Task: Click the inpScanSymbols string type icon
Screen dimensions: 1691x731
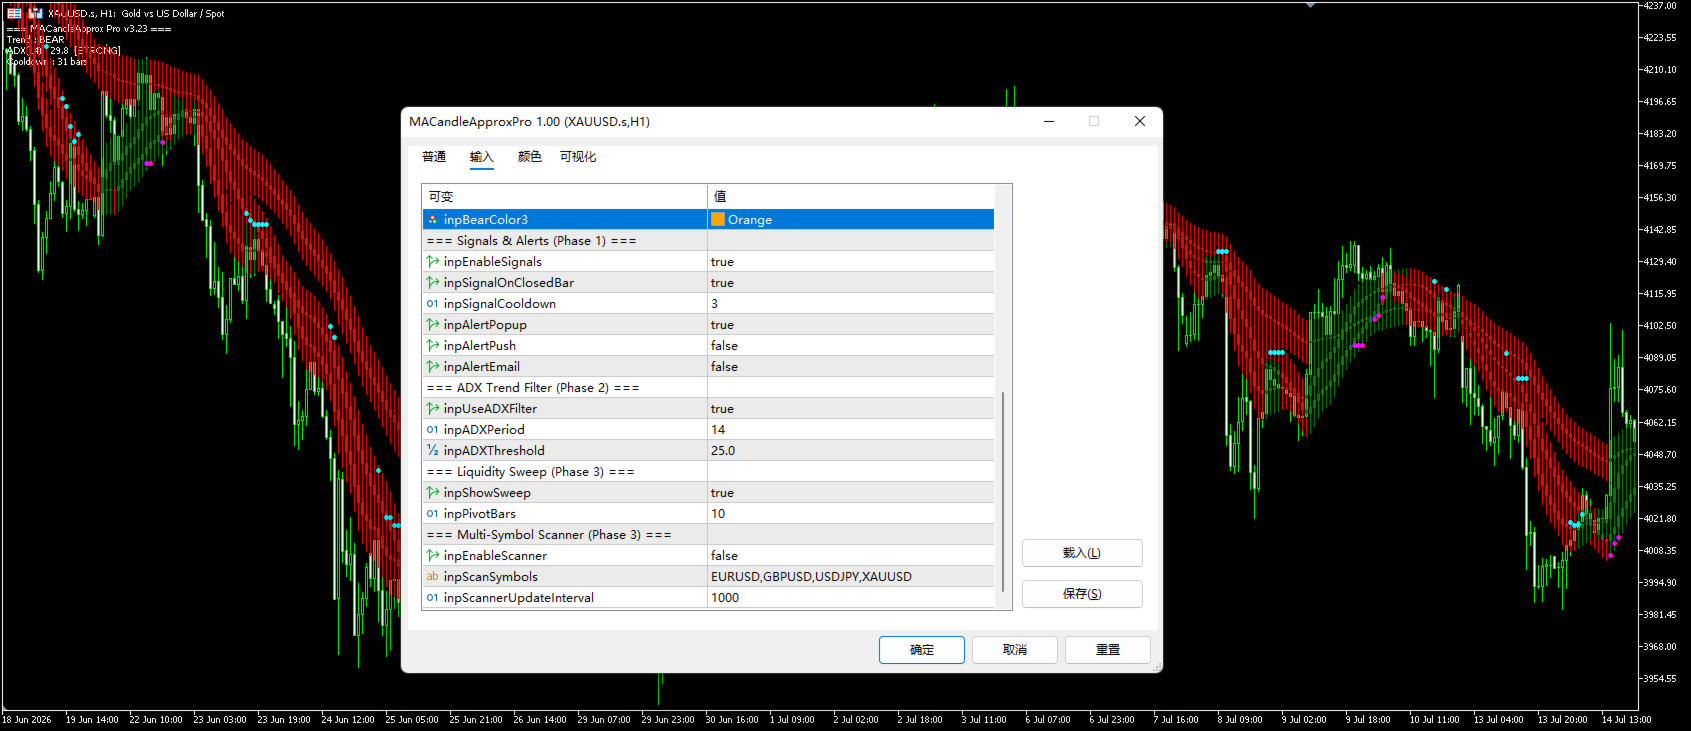Action: tap(433, 577)
